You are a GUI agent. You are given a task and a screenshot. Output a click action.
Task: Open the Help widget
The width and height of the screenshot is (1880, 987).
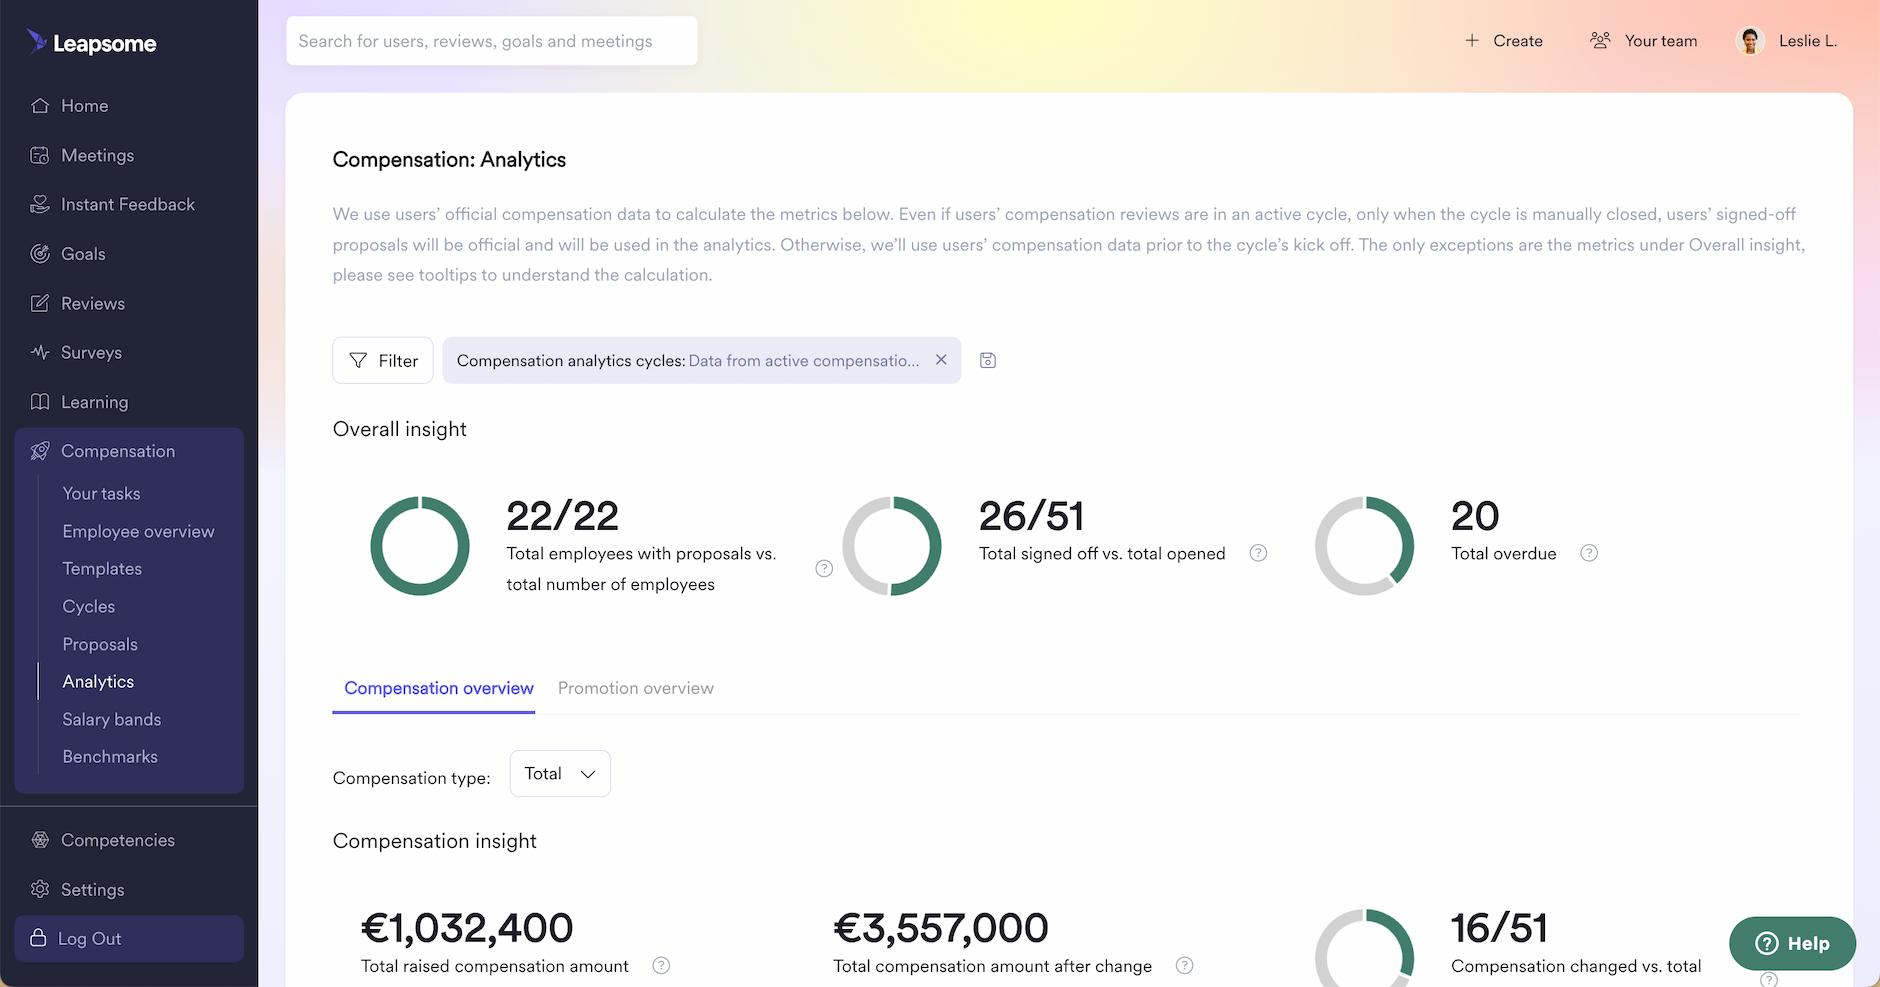coord(1791,943)
